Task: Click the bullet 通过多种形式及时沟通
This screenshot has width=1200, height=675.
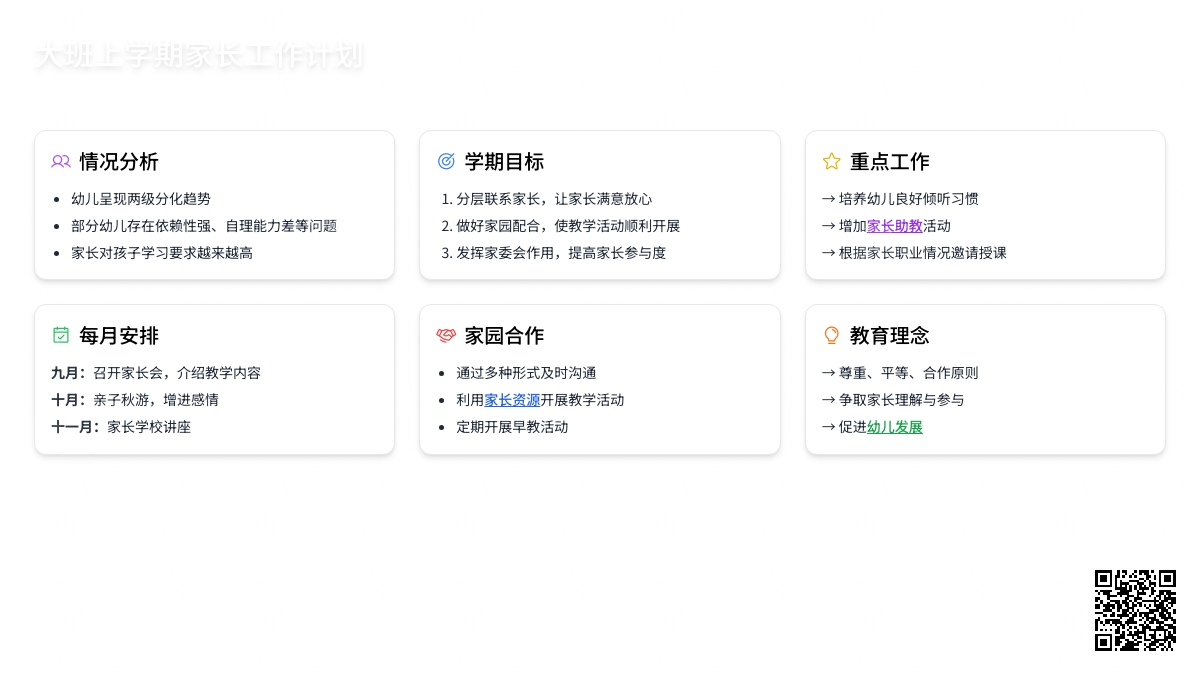Action: pyautogui.click(x=526, y=373)
